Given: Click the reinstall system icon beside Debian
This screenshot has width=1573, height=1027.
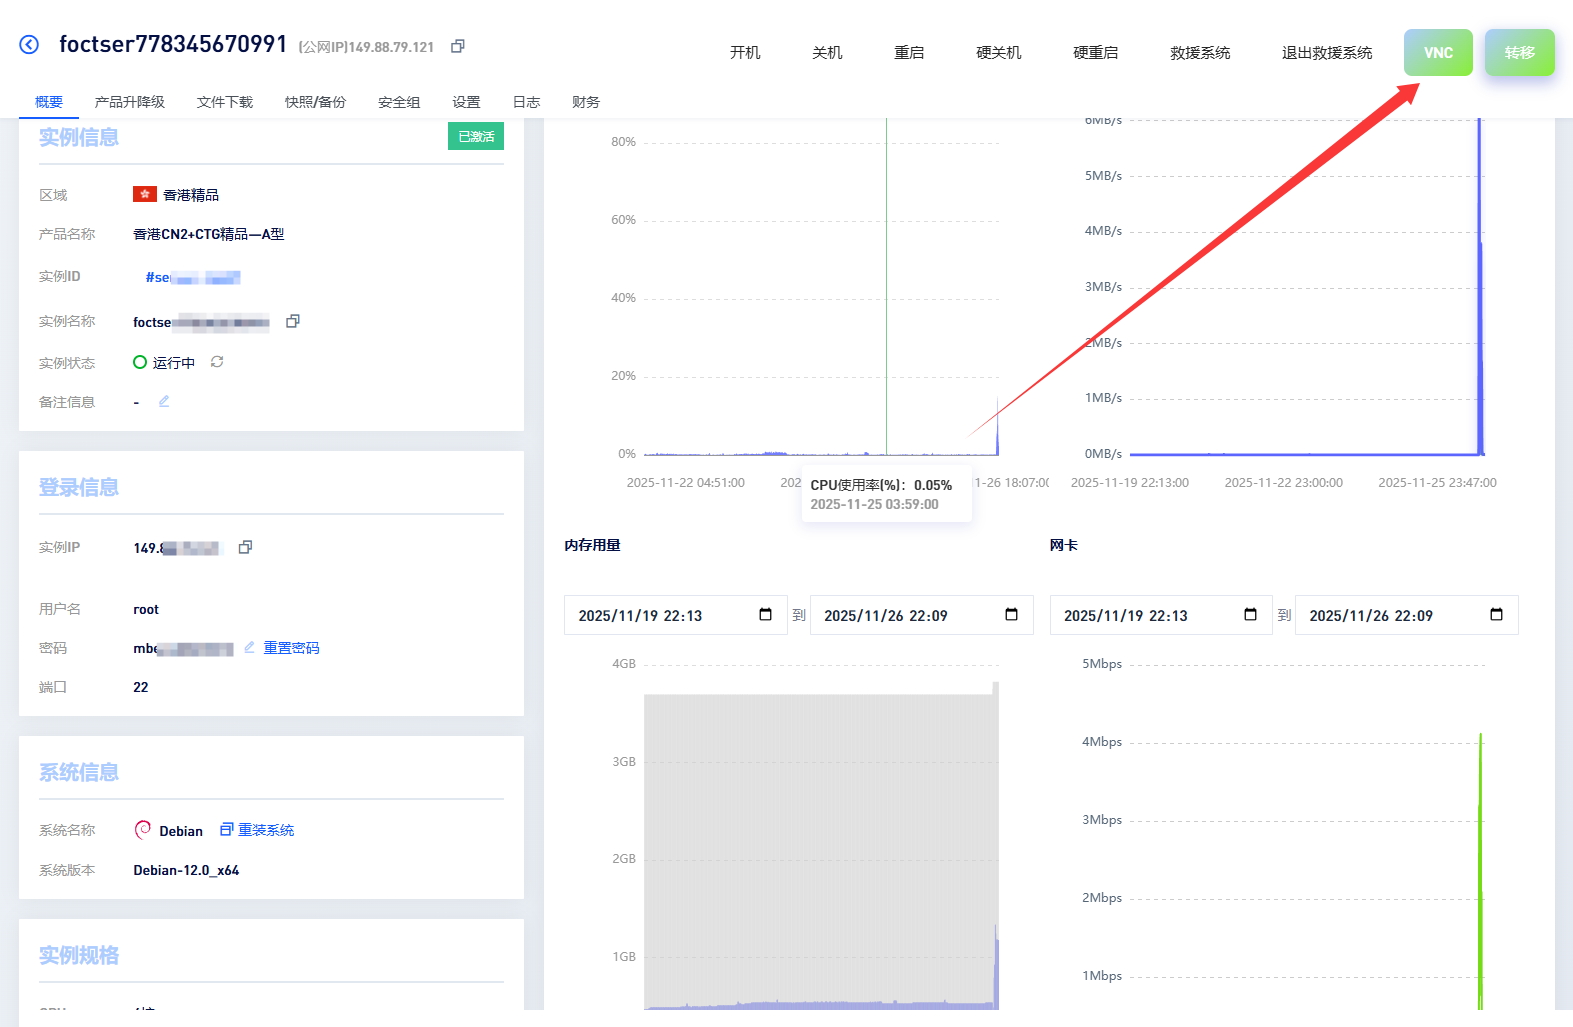Looking at the screenshot, I should click(x=227, y=829).
